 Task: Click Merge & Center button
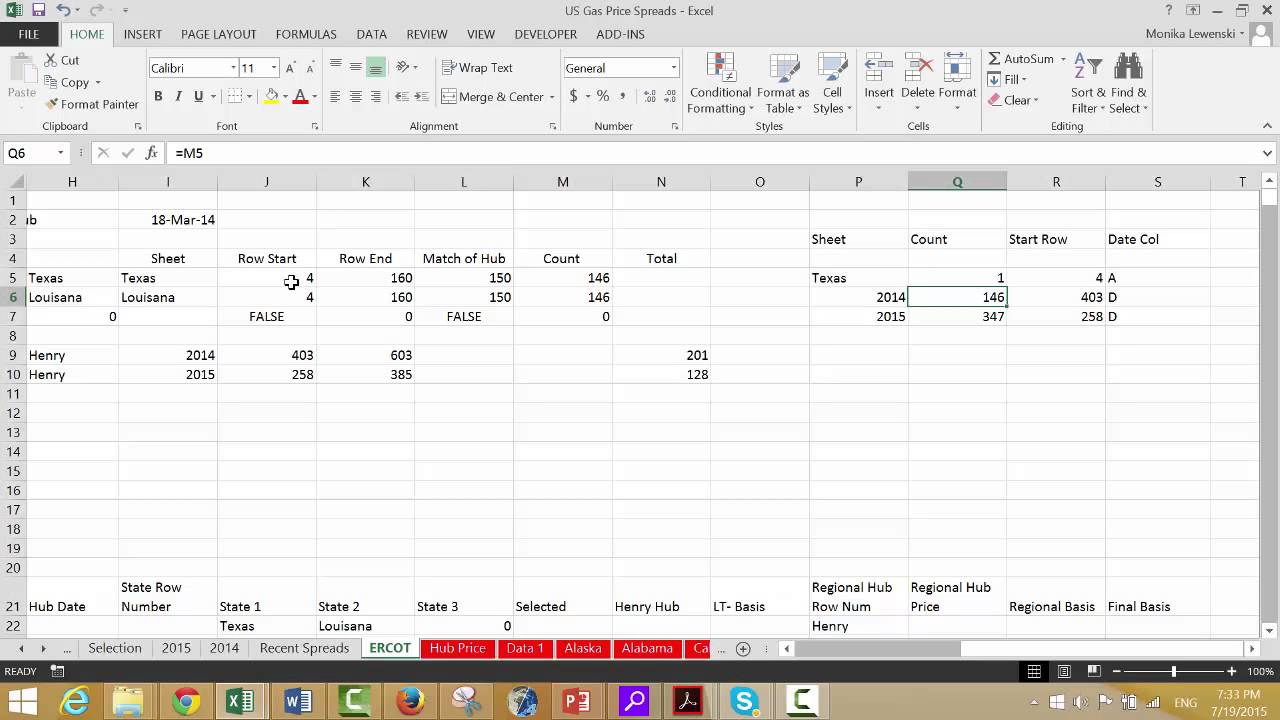493,96
